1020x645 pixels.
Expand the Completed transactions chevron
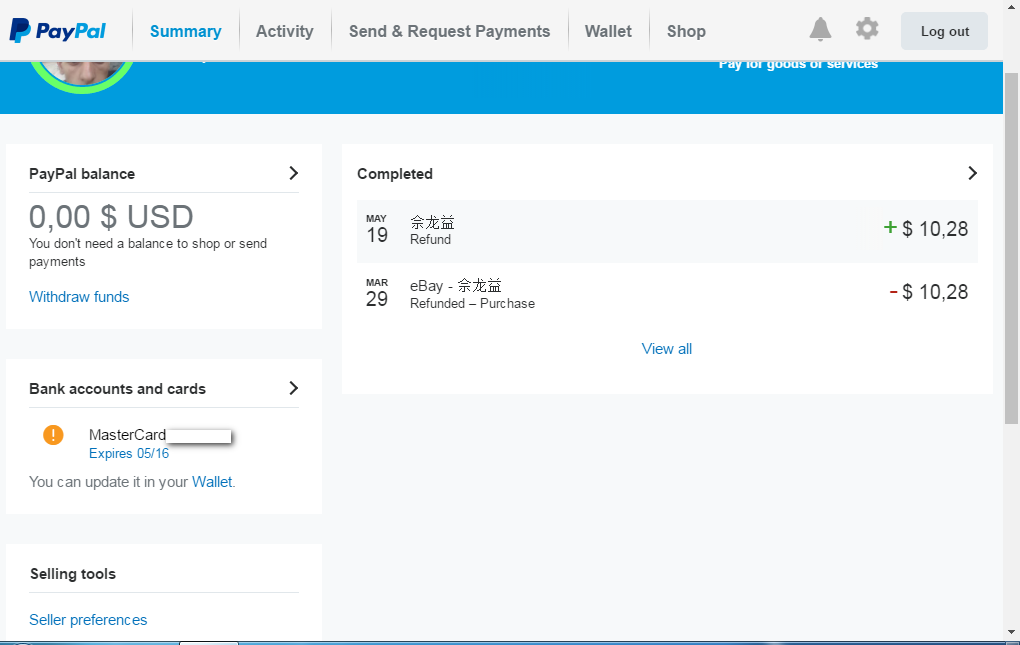[973, 173]
